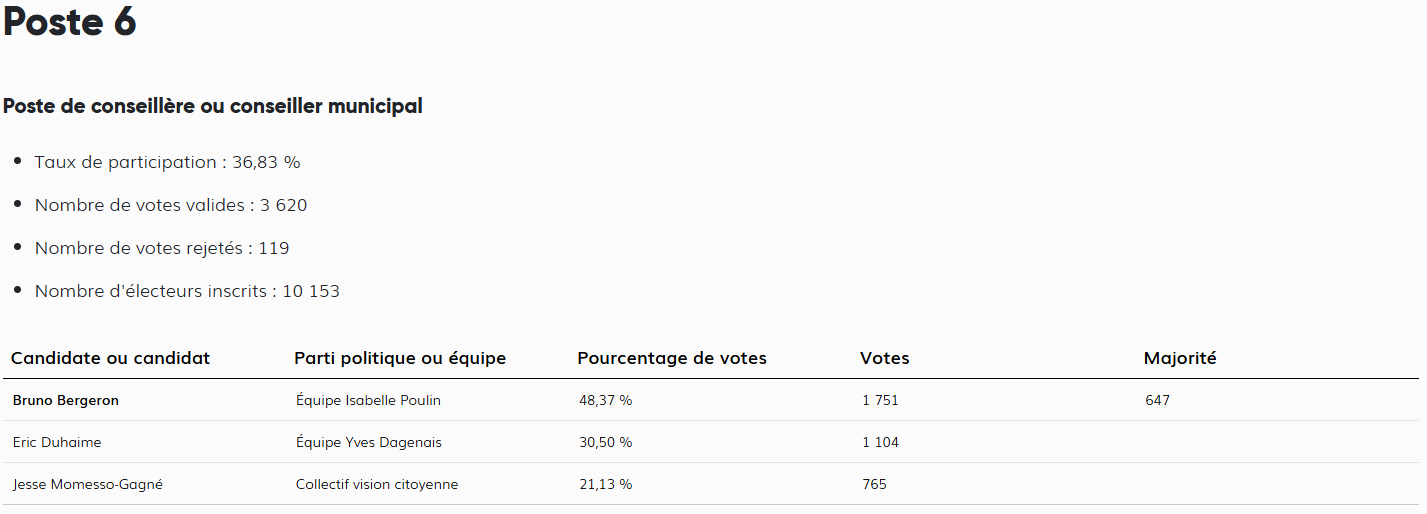Select the "Nombre de votes valides" line
The image size is (1427, 514).
point(171,205)
